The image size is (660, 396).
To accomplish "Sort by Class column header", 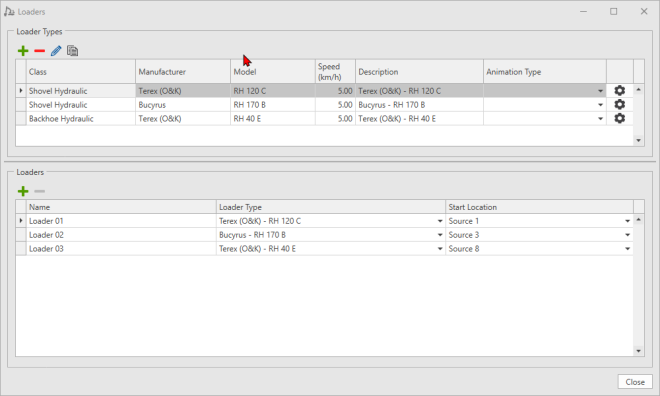I will [80, 72].
